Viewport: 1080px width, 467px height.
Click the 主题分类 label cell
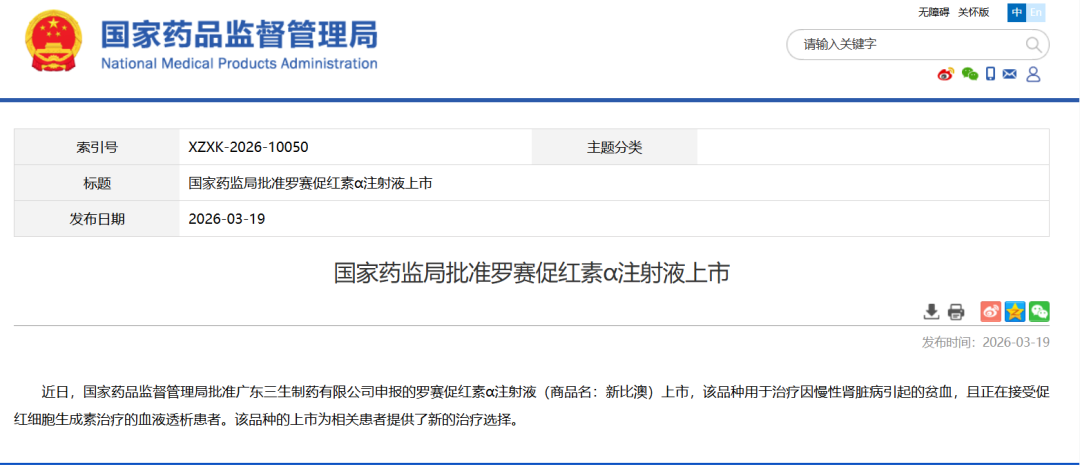point(614,147)
